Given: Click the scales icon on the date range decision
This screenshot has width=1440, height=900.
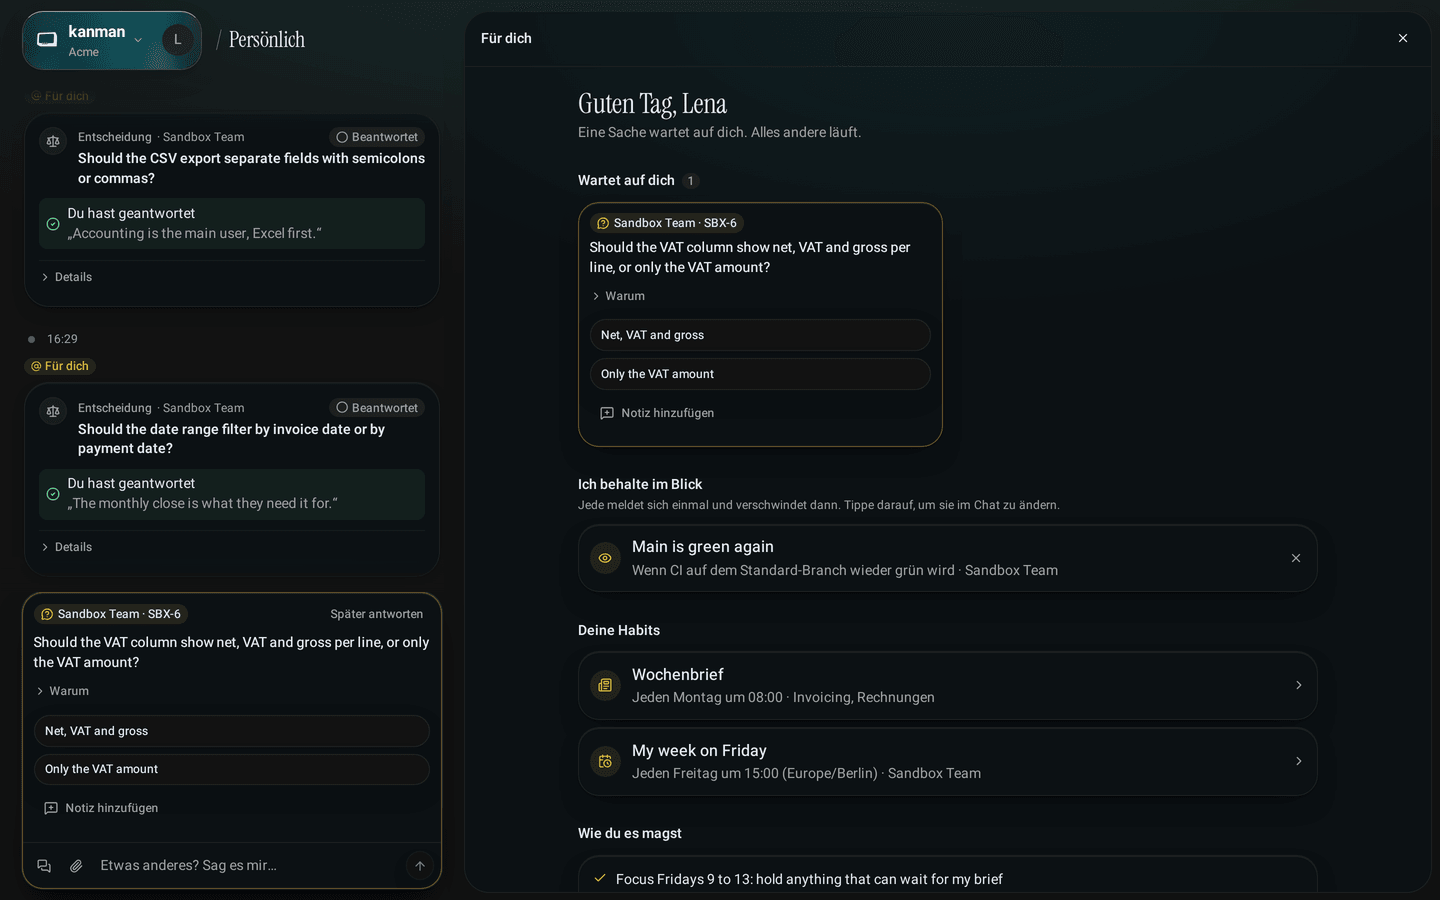Looking at the screenshot, I should click(53, 411).
